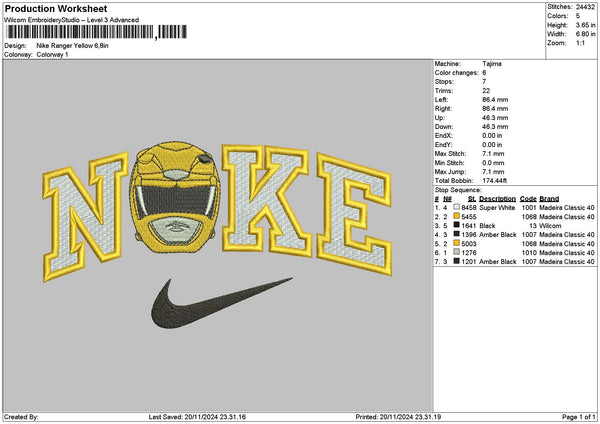Click the embroidered letter E in the design
The height and width of the screenshot is (424, 600).
(355, 214)
